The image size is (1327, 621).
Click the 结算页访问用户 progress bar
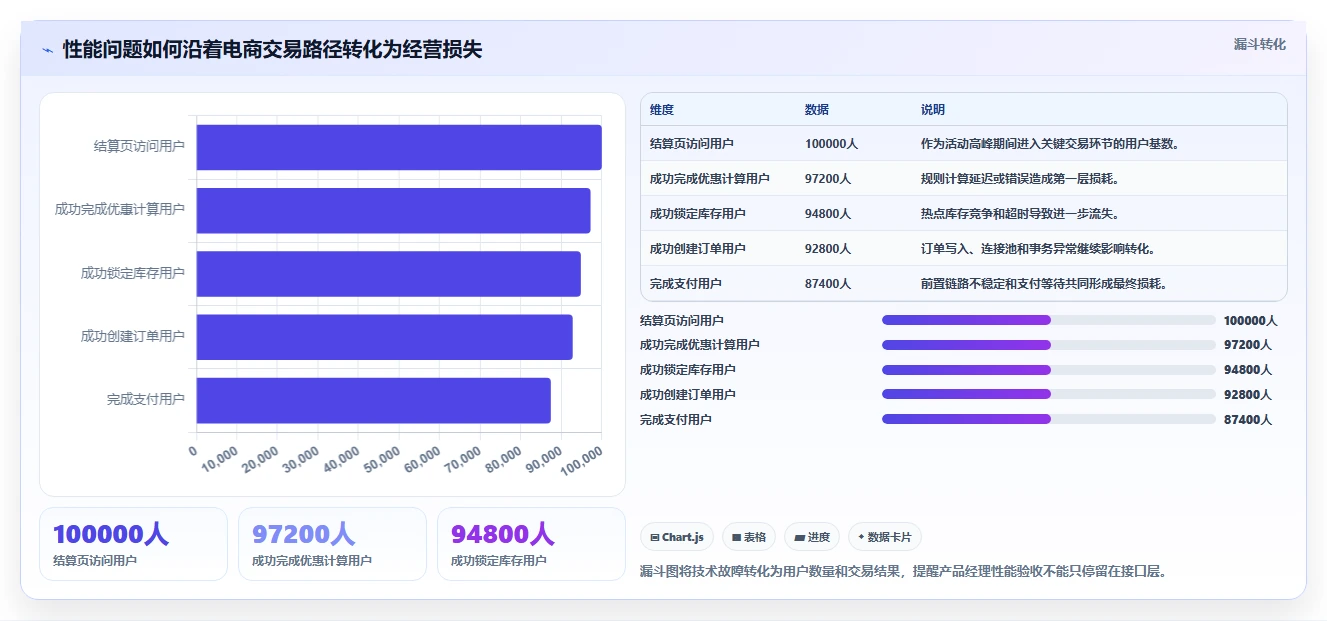1049,320
